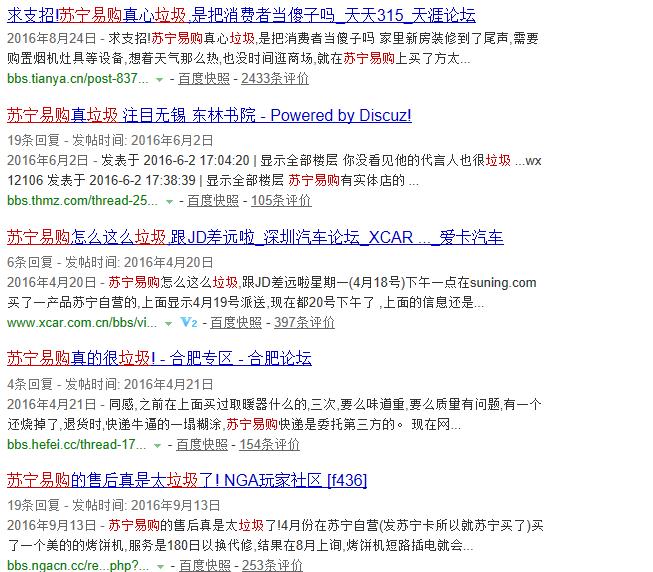Expand dropdown arrow beside www.xcar.com.cn URL
This screenshot has height=572, width=653.
(x=168, y=323)
